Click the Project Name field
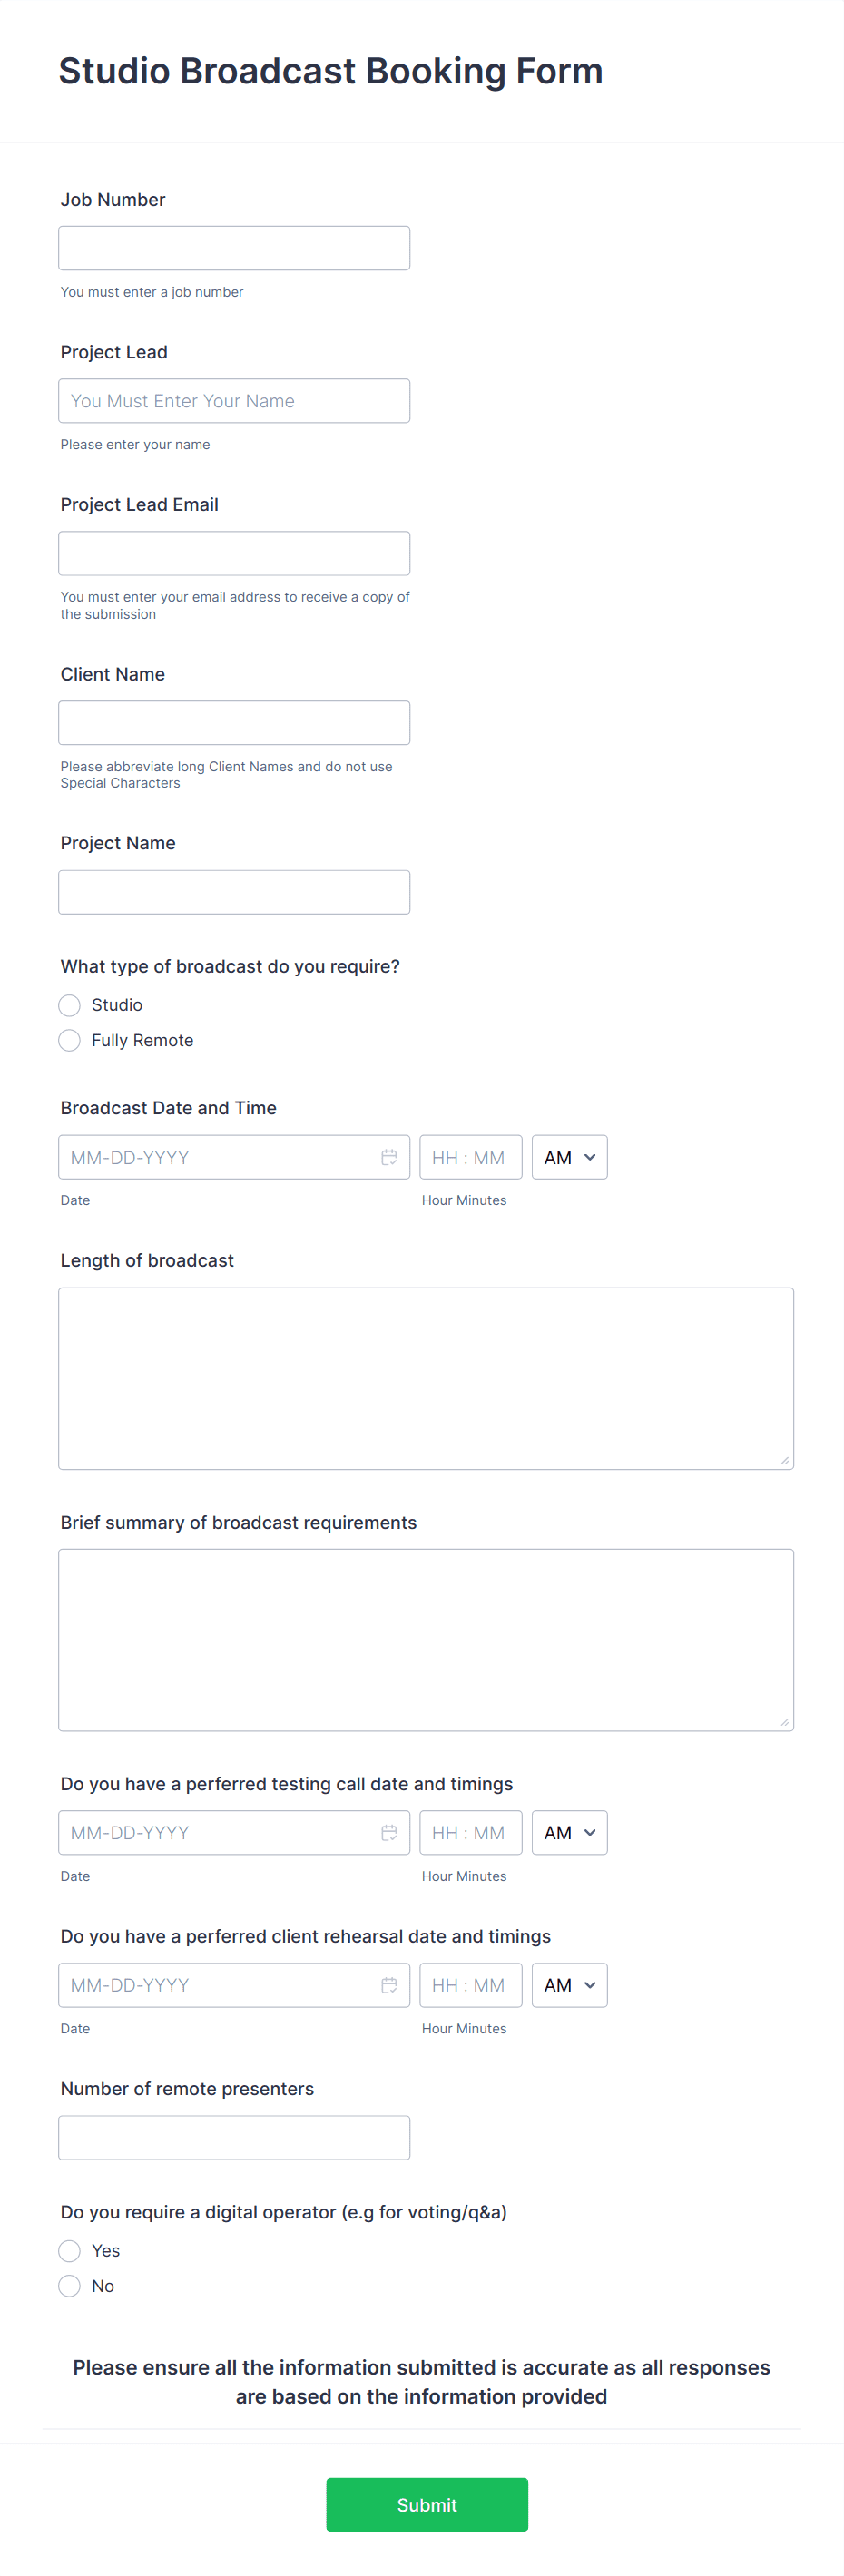844x2576 pixels. [x=234, y=891]
